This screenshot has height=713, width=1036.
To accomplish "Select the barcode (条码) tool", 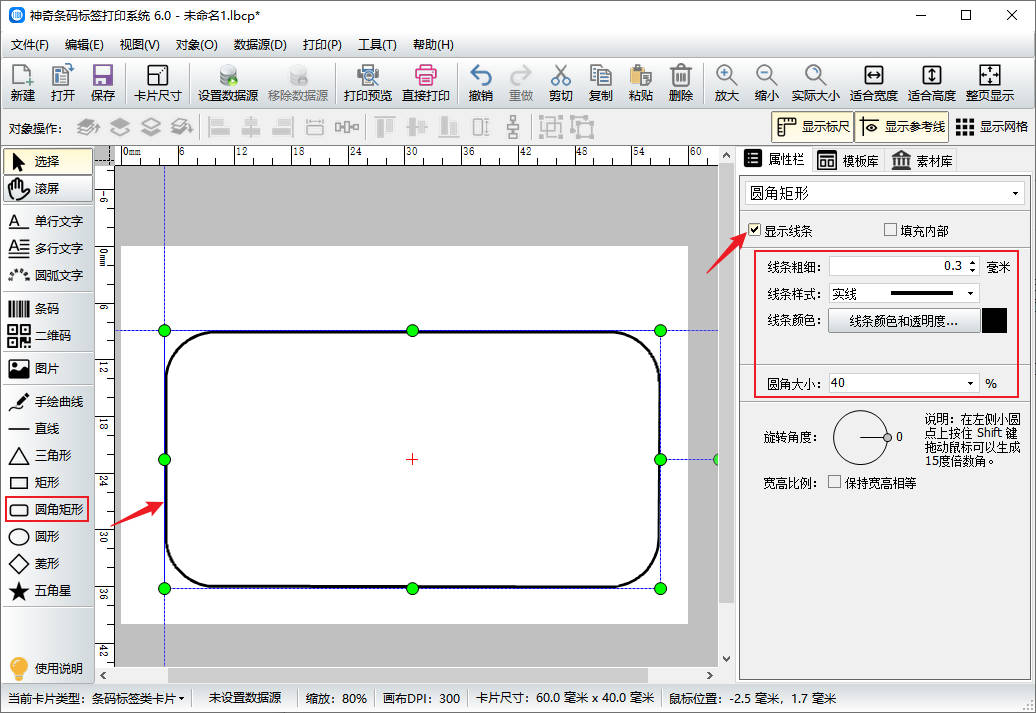I will coord(47,309).
